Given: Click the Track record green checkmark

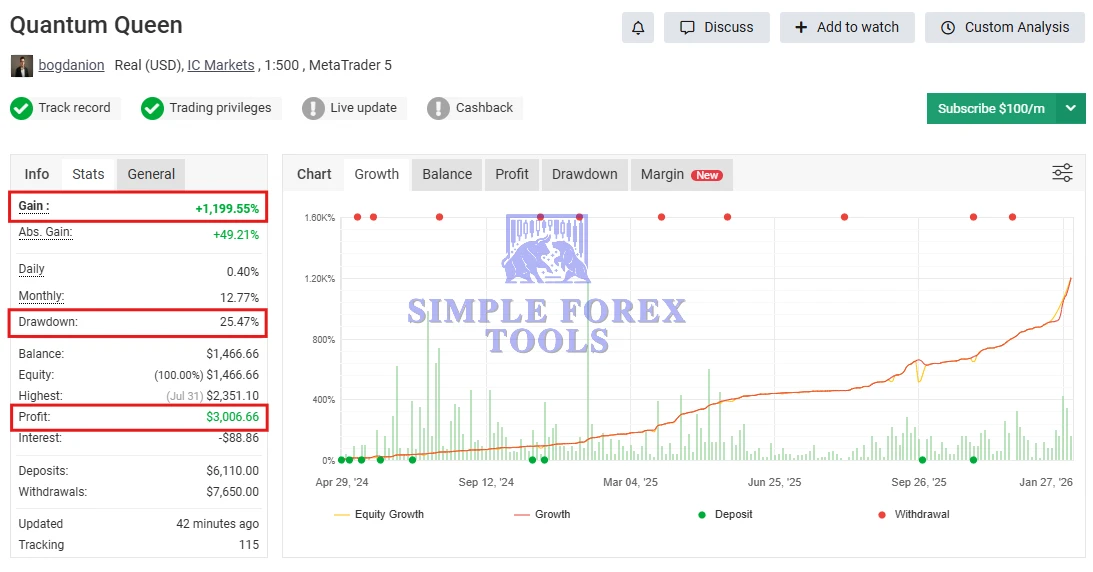Looking at the screenshot, I should (x=22, y=108).
